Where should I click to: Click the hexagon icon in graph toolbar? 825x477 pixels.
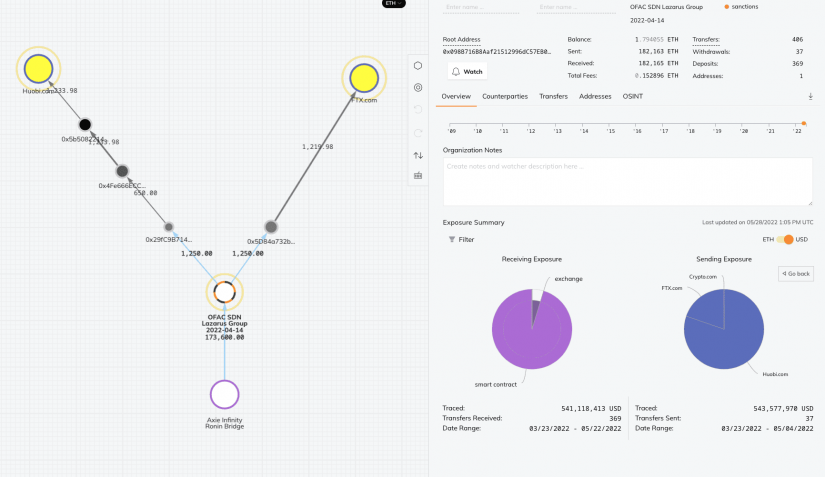click(418, 66)
